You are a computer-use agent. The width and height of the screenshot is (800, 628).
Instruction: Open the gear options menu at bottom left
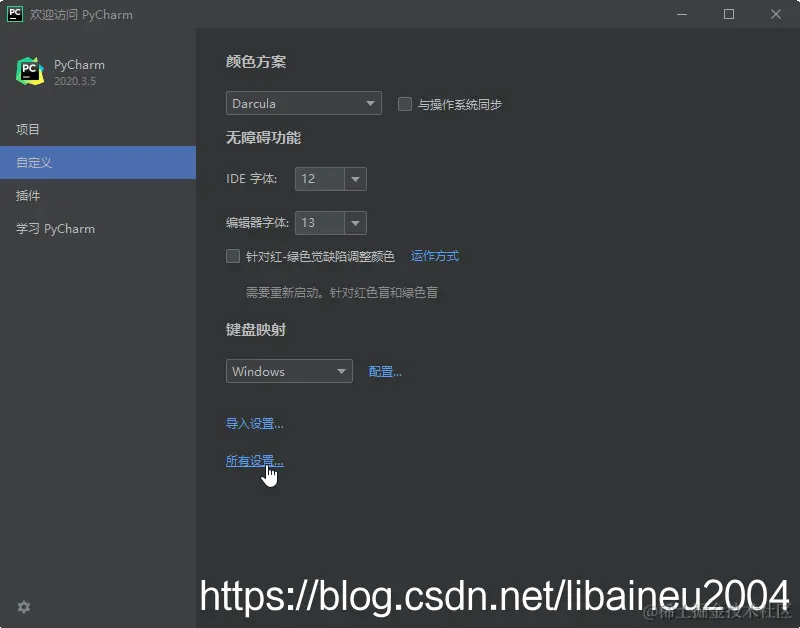23,607
